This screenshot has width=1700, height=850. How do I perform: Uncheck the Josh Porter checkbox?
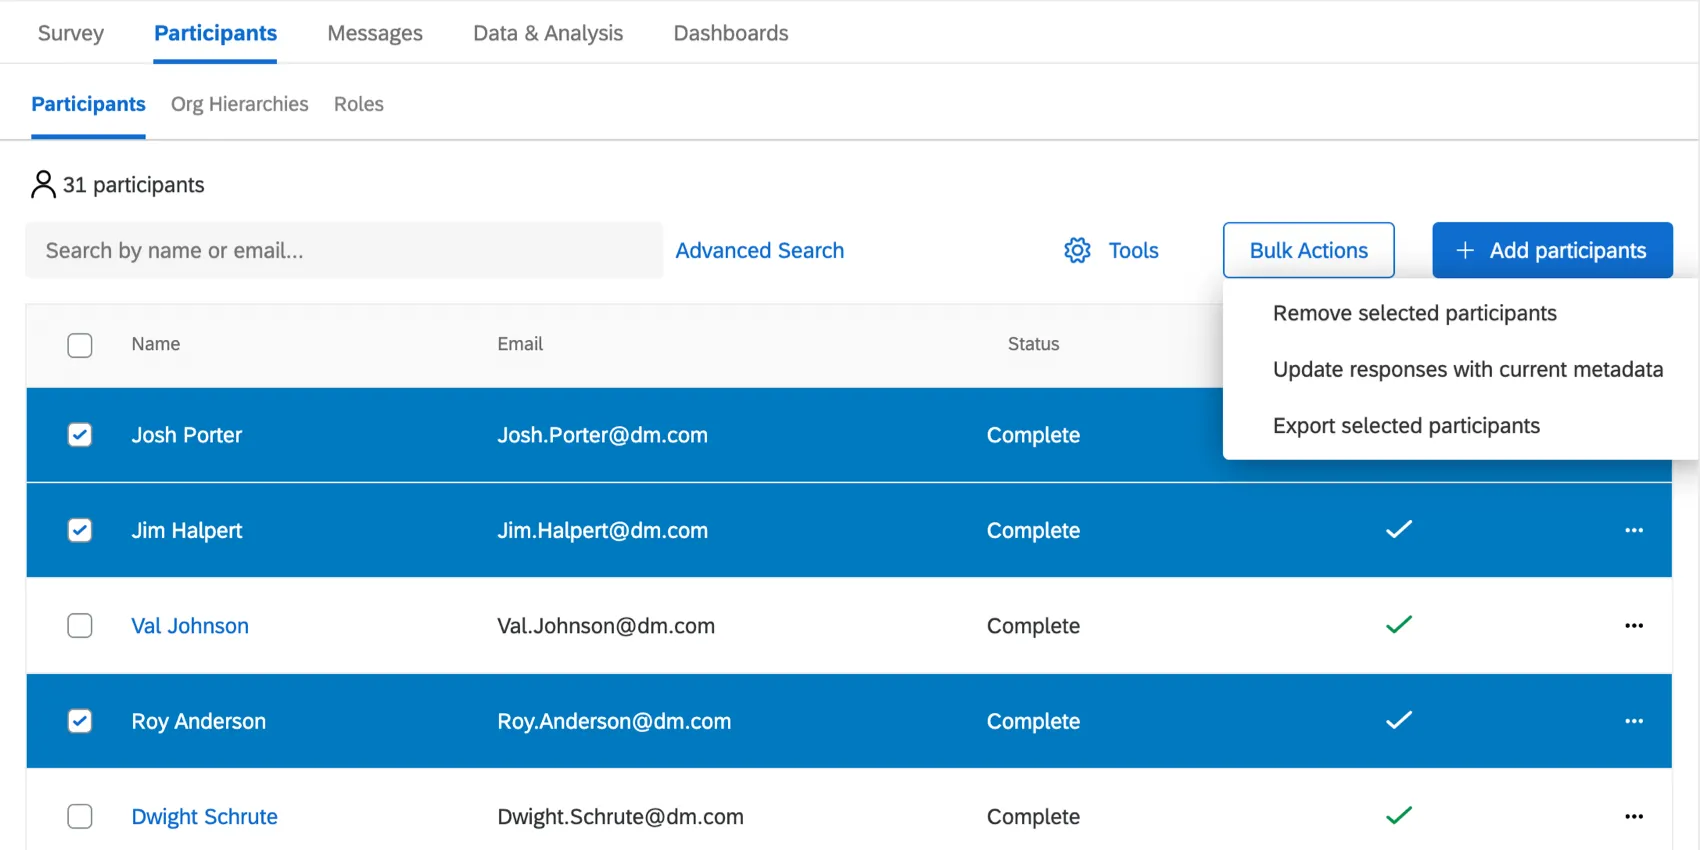click(x=80, y=435)
